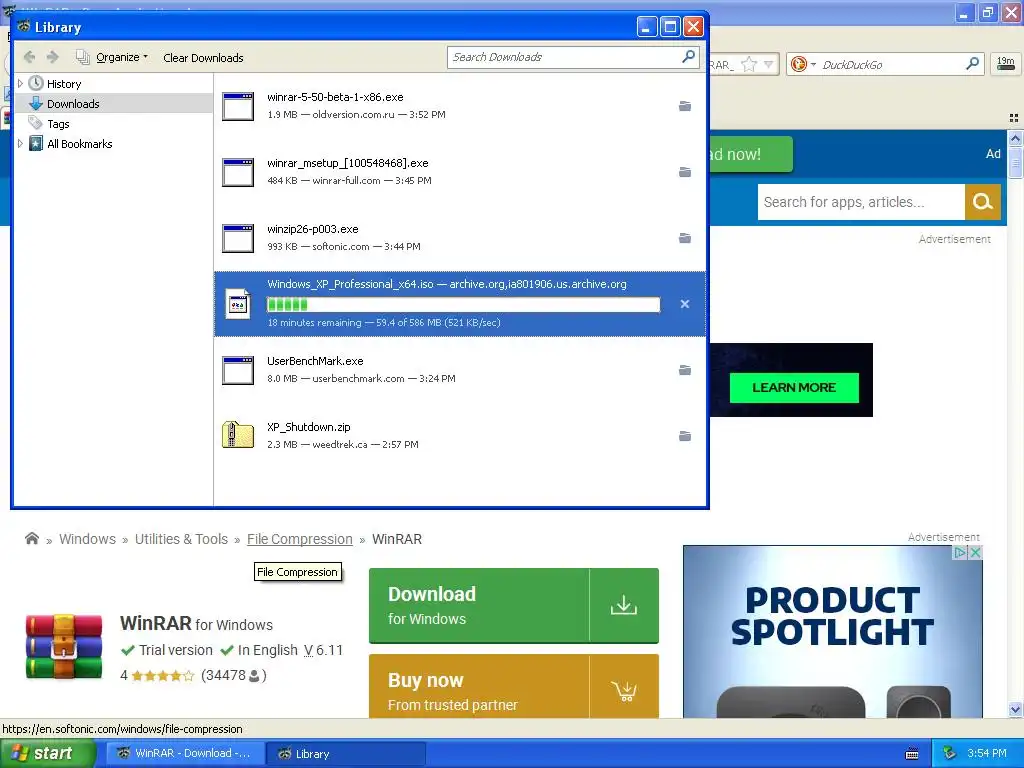
Task: Close the Product Spotlight ad
Action: (975, 552)
